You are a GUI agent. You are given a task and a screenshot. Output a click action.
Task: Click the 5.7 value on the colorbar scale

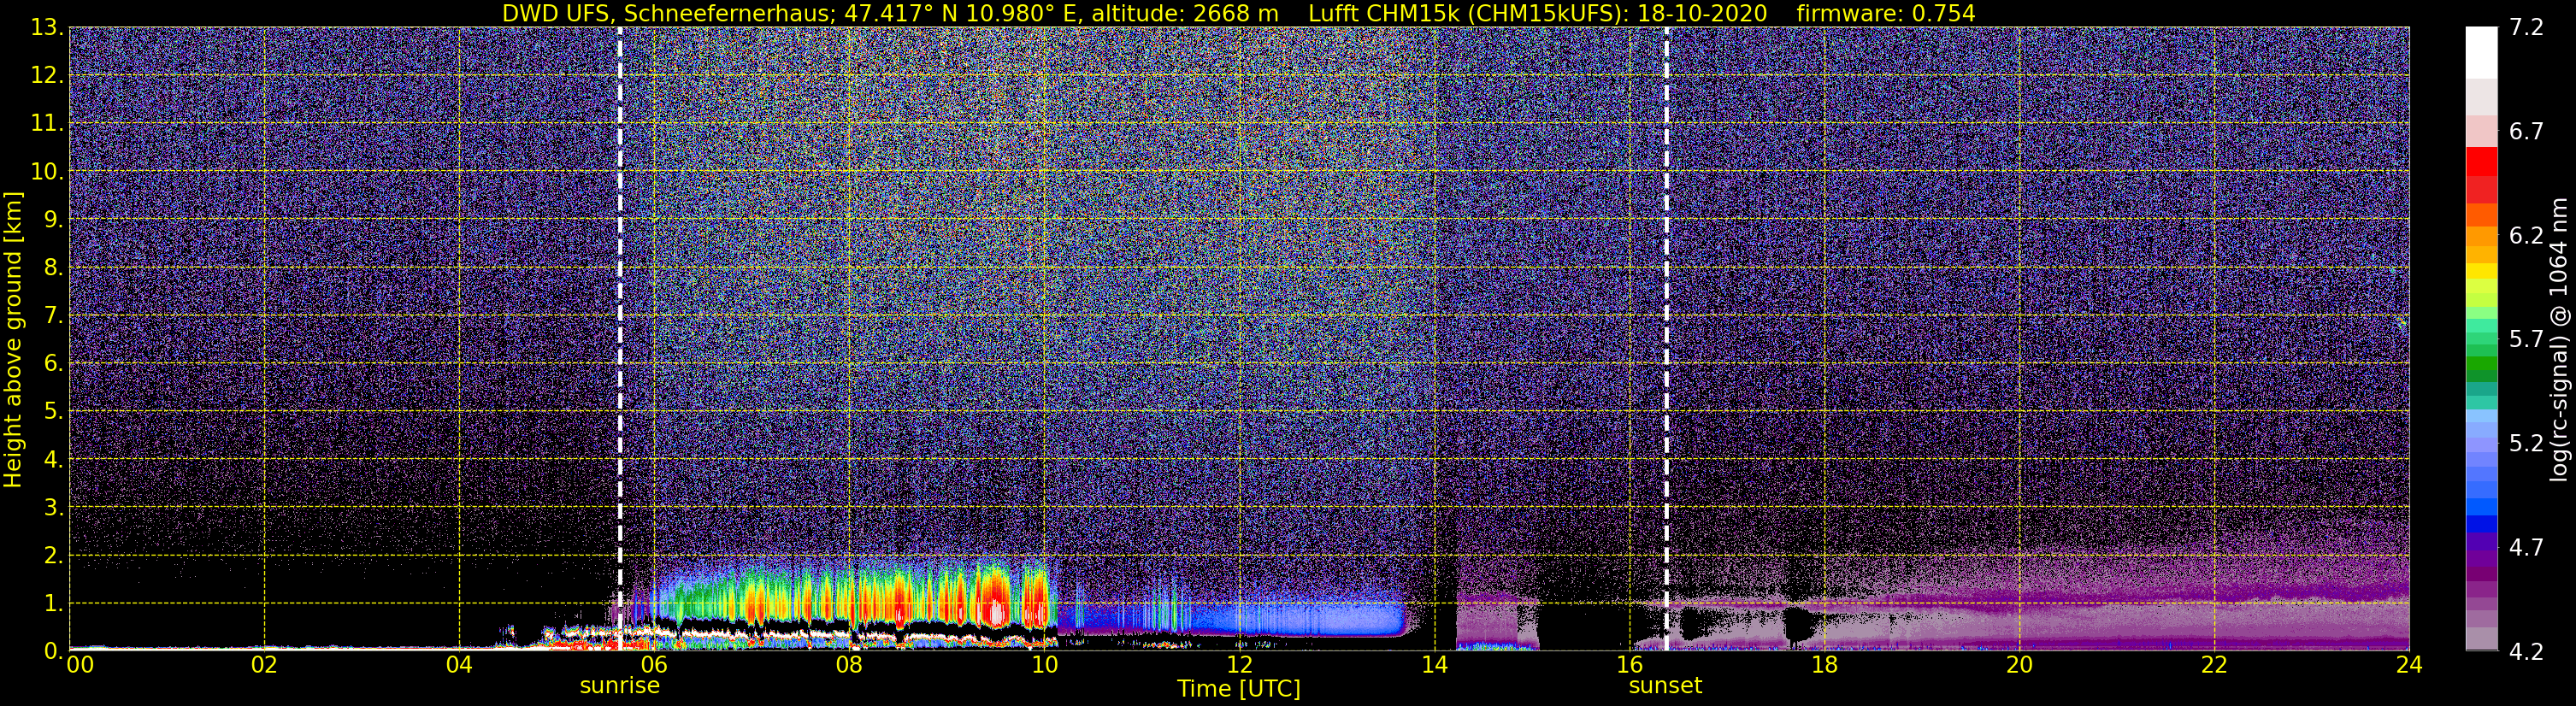tap(2526, 340)
